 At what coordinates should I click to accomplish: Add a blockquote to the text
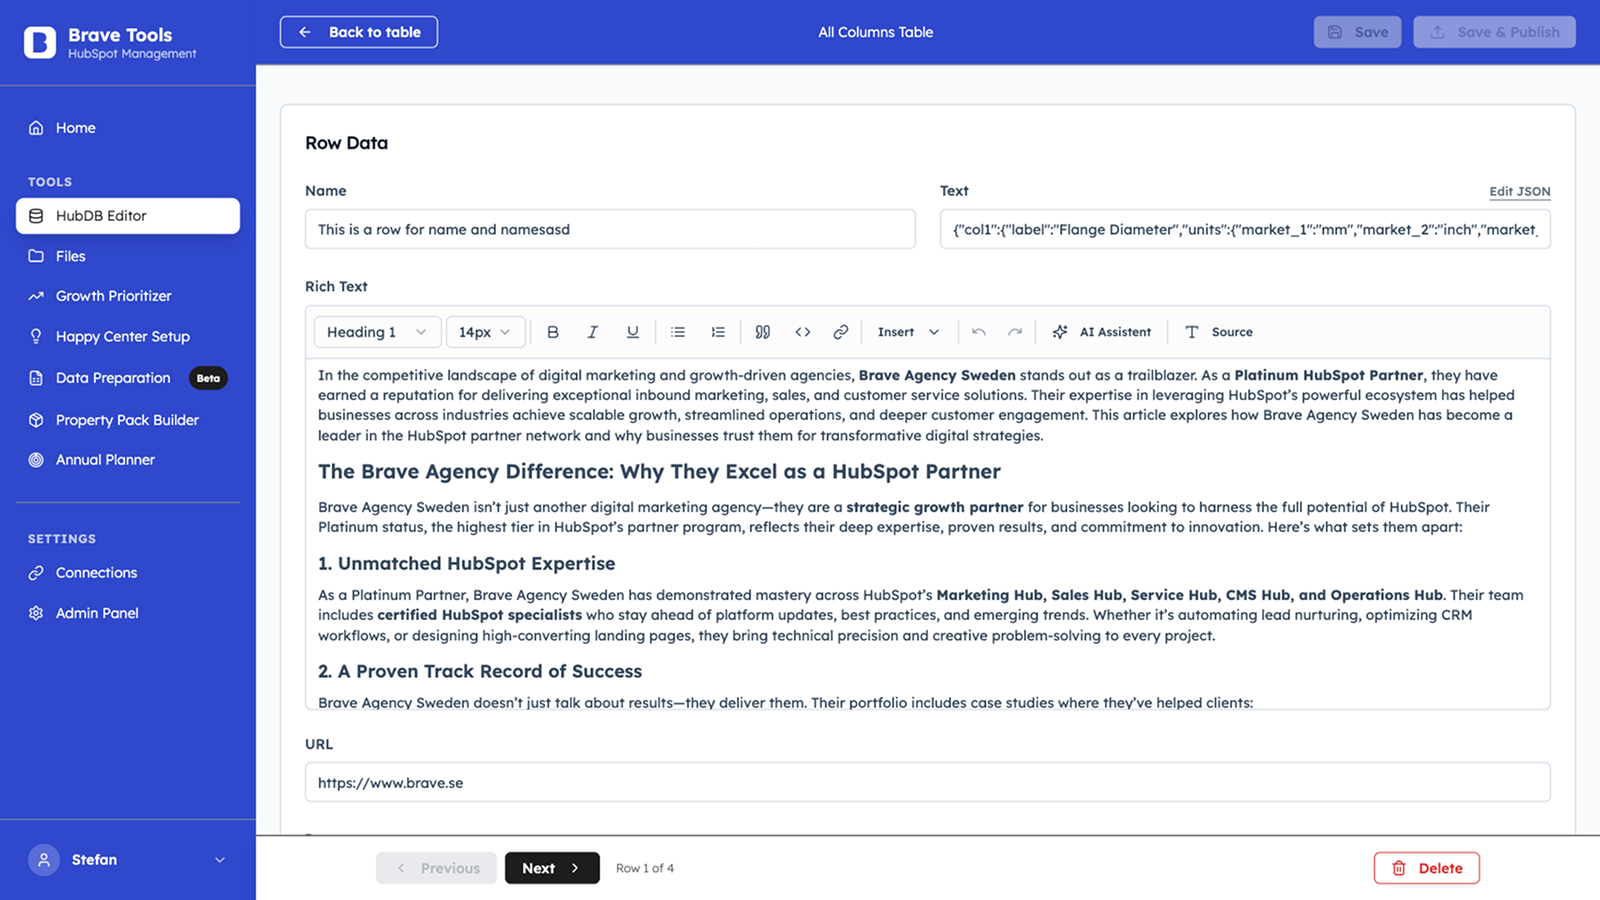click(763, 332)
